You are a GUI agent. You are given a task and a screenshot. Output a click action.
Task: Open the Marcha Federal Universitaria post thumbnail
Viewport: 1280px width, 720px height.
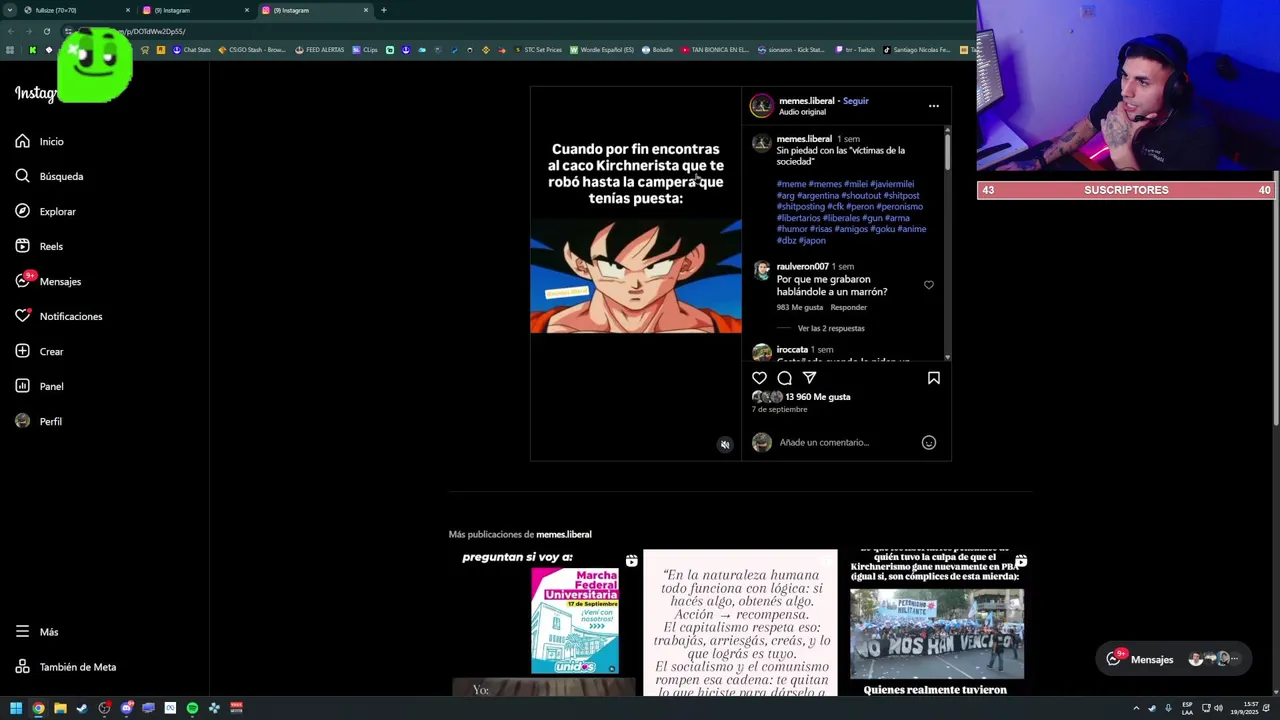point(544,621)
